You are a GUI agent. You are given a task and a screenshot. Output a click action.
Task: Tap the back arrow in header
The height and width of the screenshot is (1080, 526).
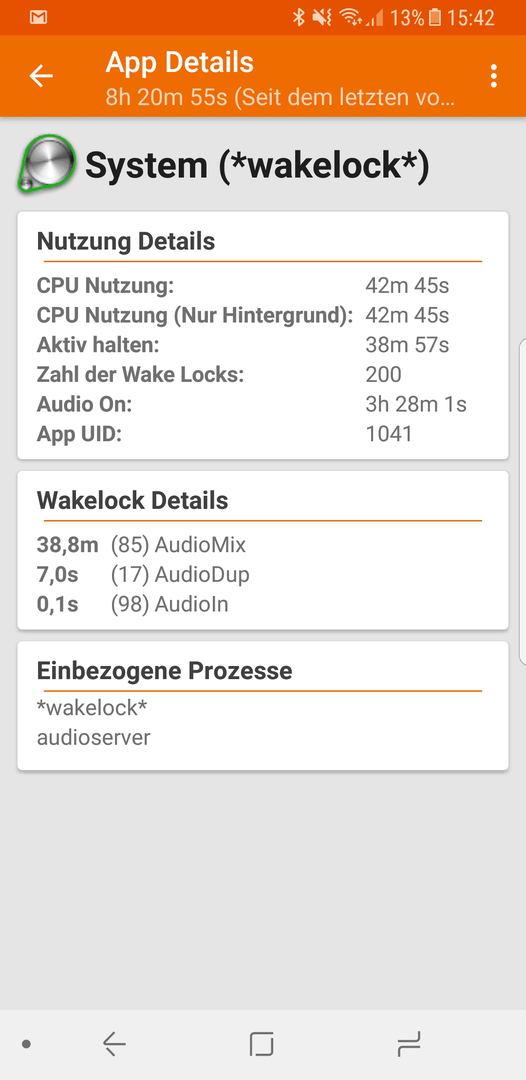pyautogui.click(x=41, y=76)
